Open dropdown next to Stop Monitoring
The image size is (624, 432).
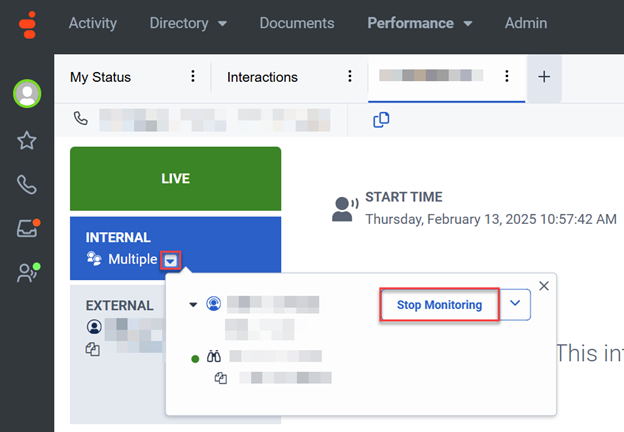[x=515, y=305]
